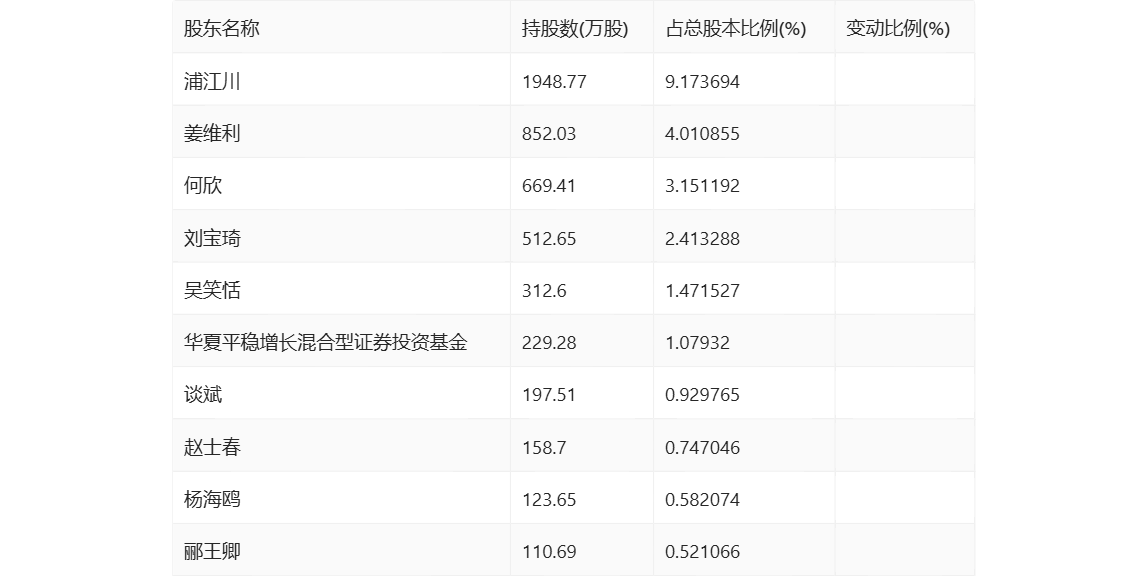Click the holding value 669.41

pos(549,186)
